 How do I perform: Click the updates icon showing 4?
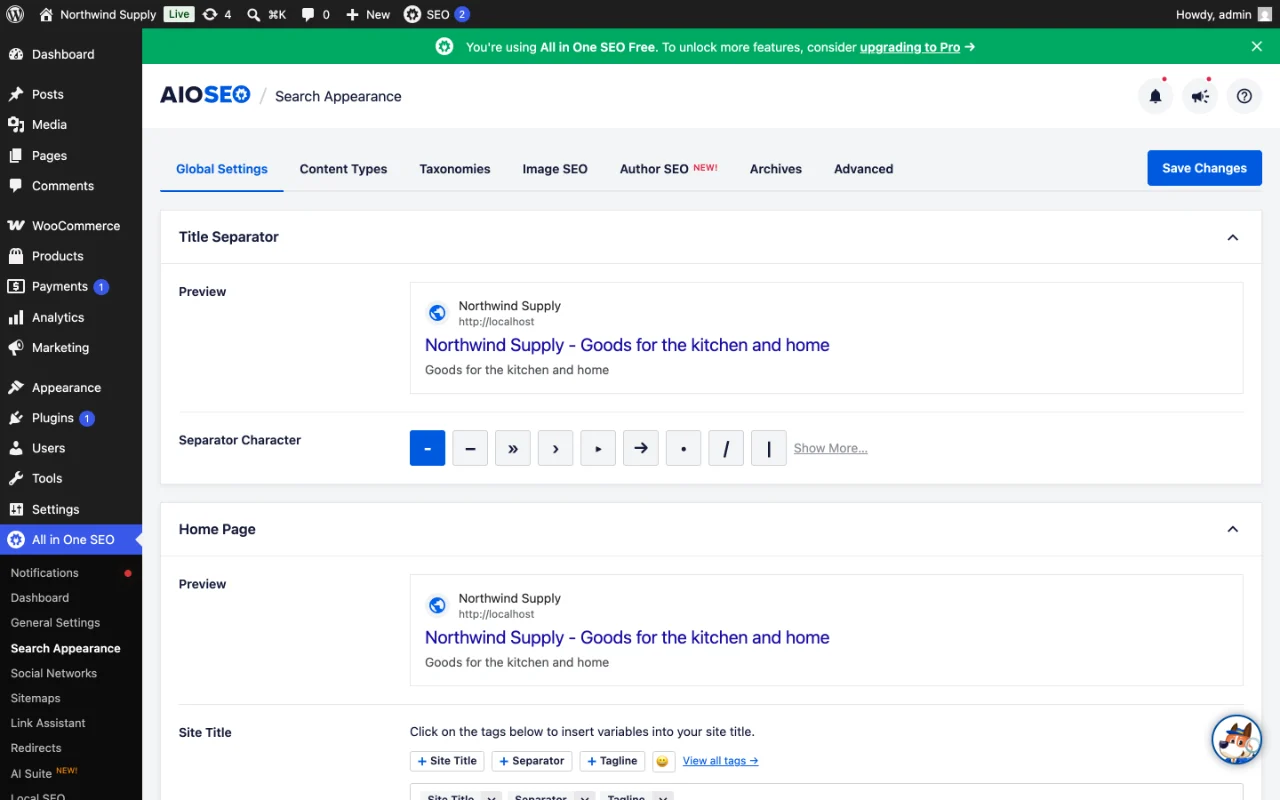click(x=216, y=14)
